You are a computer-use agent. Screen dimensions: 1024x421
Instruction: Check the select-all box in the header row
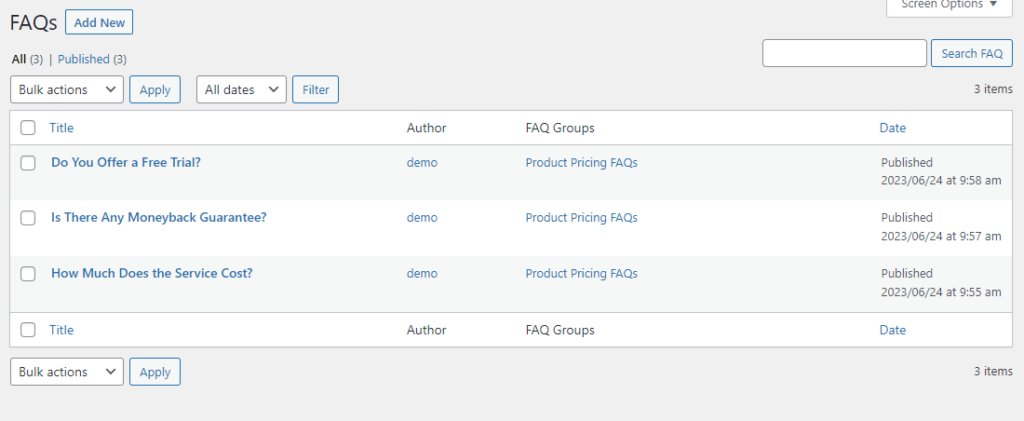[27, 128]
